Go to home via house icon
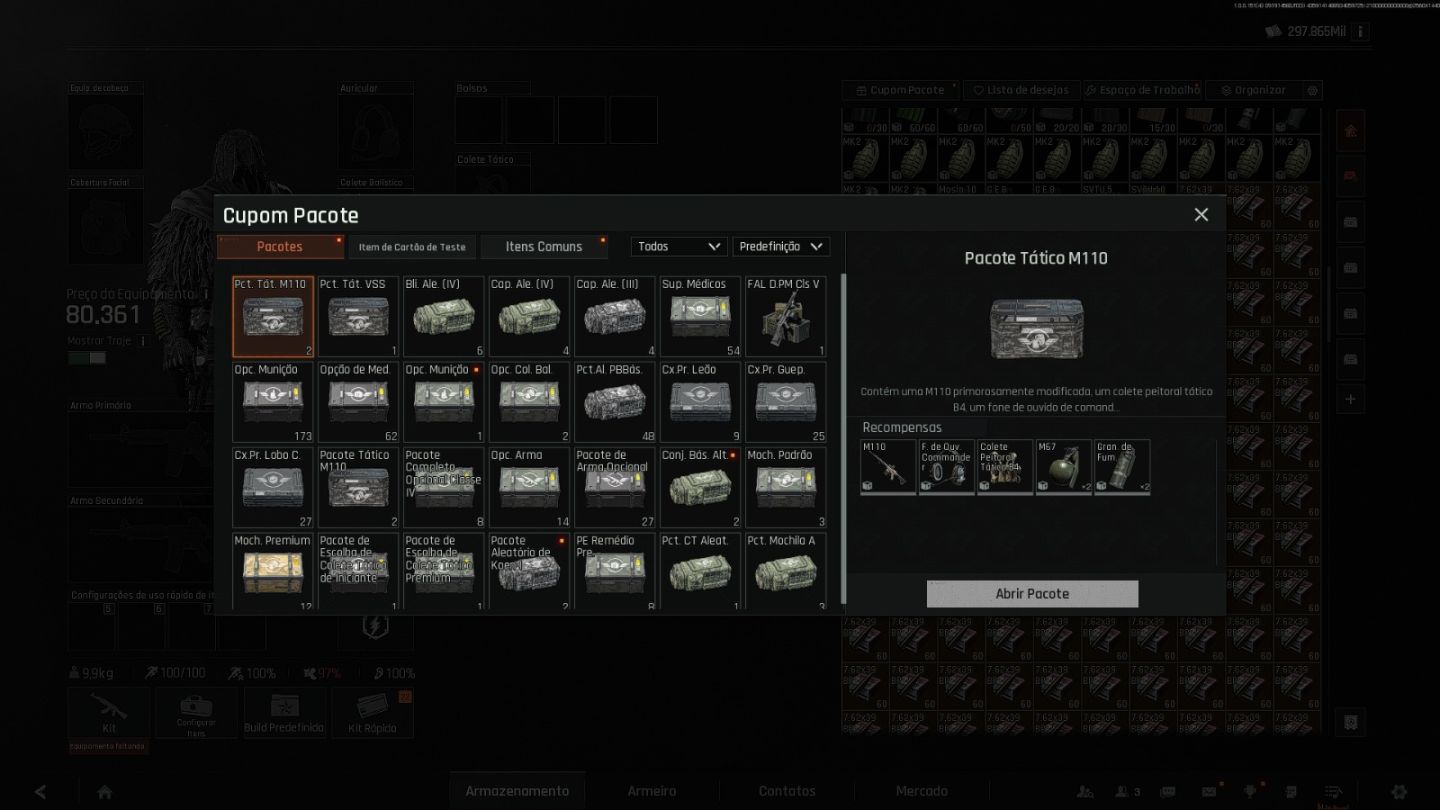 (105, 792)
